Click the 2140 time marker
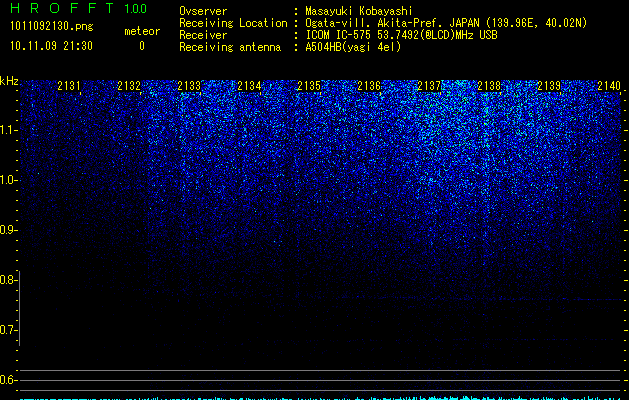The height and width of the screenshot is (400, 629). [x=609, y=85]
